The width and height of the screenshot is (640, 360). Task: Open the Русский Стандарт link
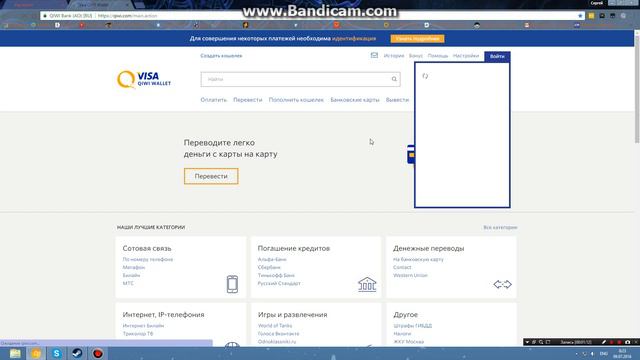(279, 283)
